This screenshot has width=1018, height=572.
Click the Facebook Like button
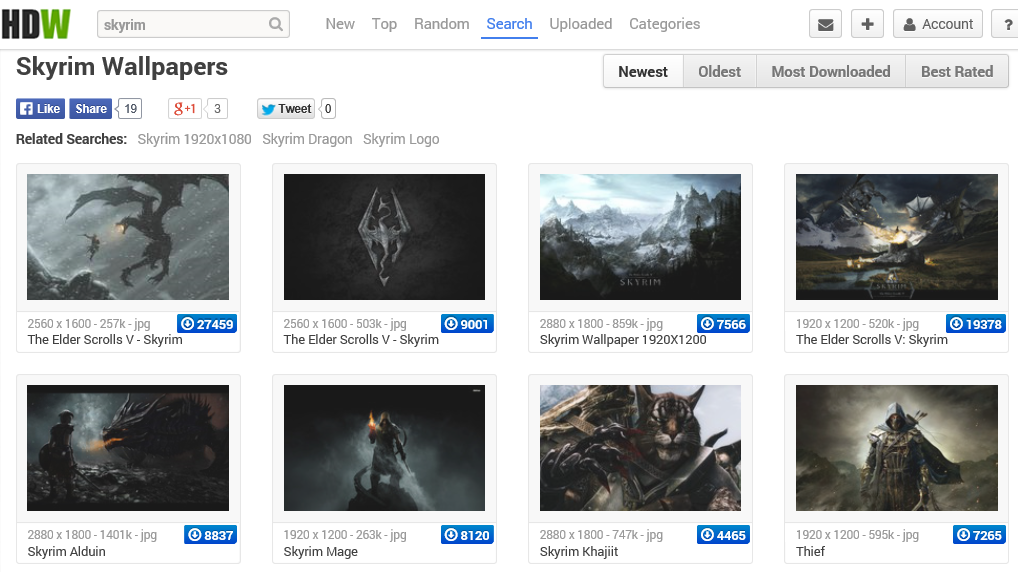[x=40, y=109]
